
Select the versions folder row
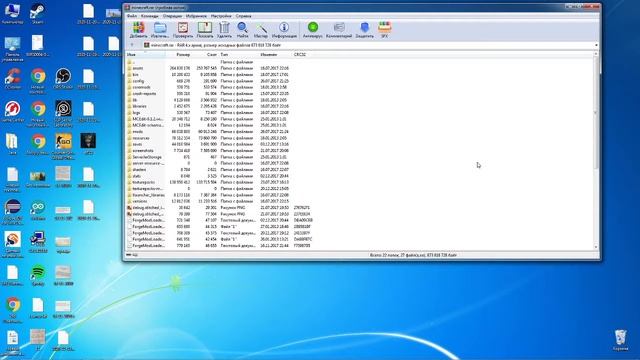tap(220, 201)
